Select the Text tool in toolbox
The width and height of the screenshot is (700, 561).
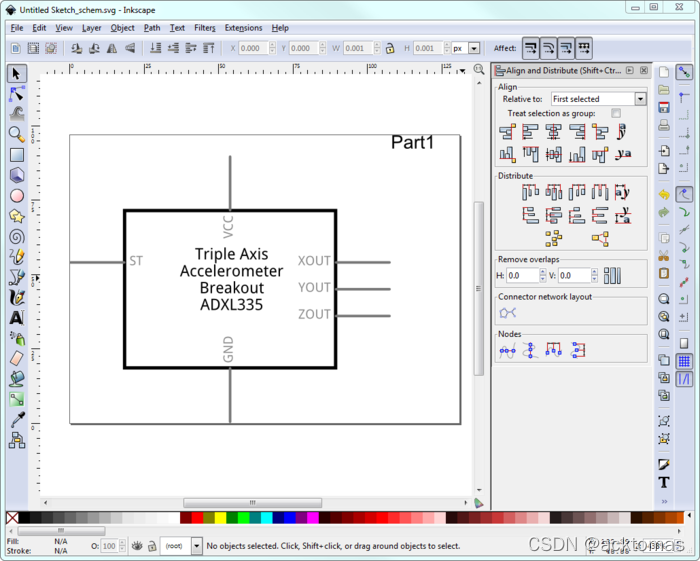tap(17, 318)
